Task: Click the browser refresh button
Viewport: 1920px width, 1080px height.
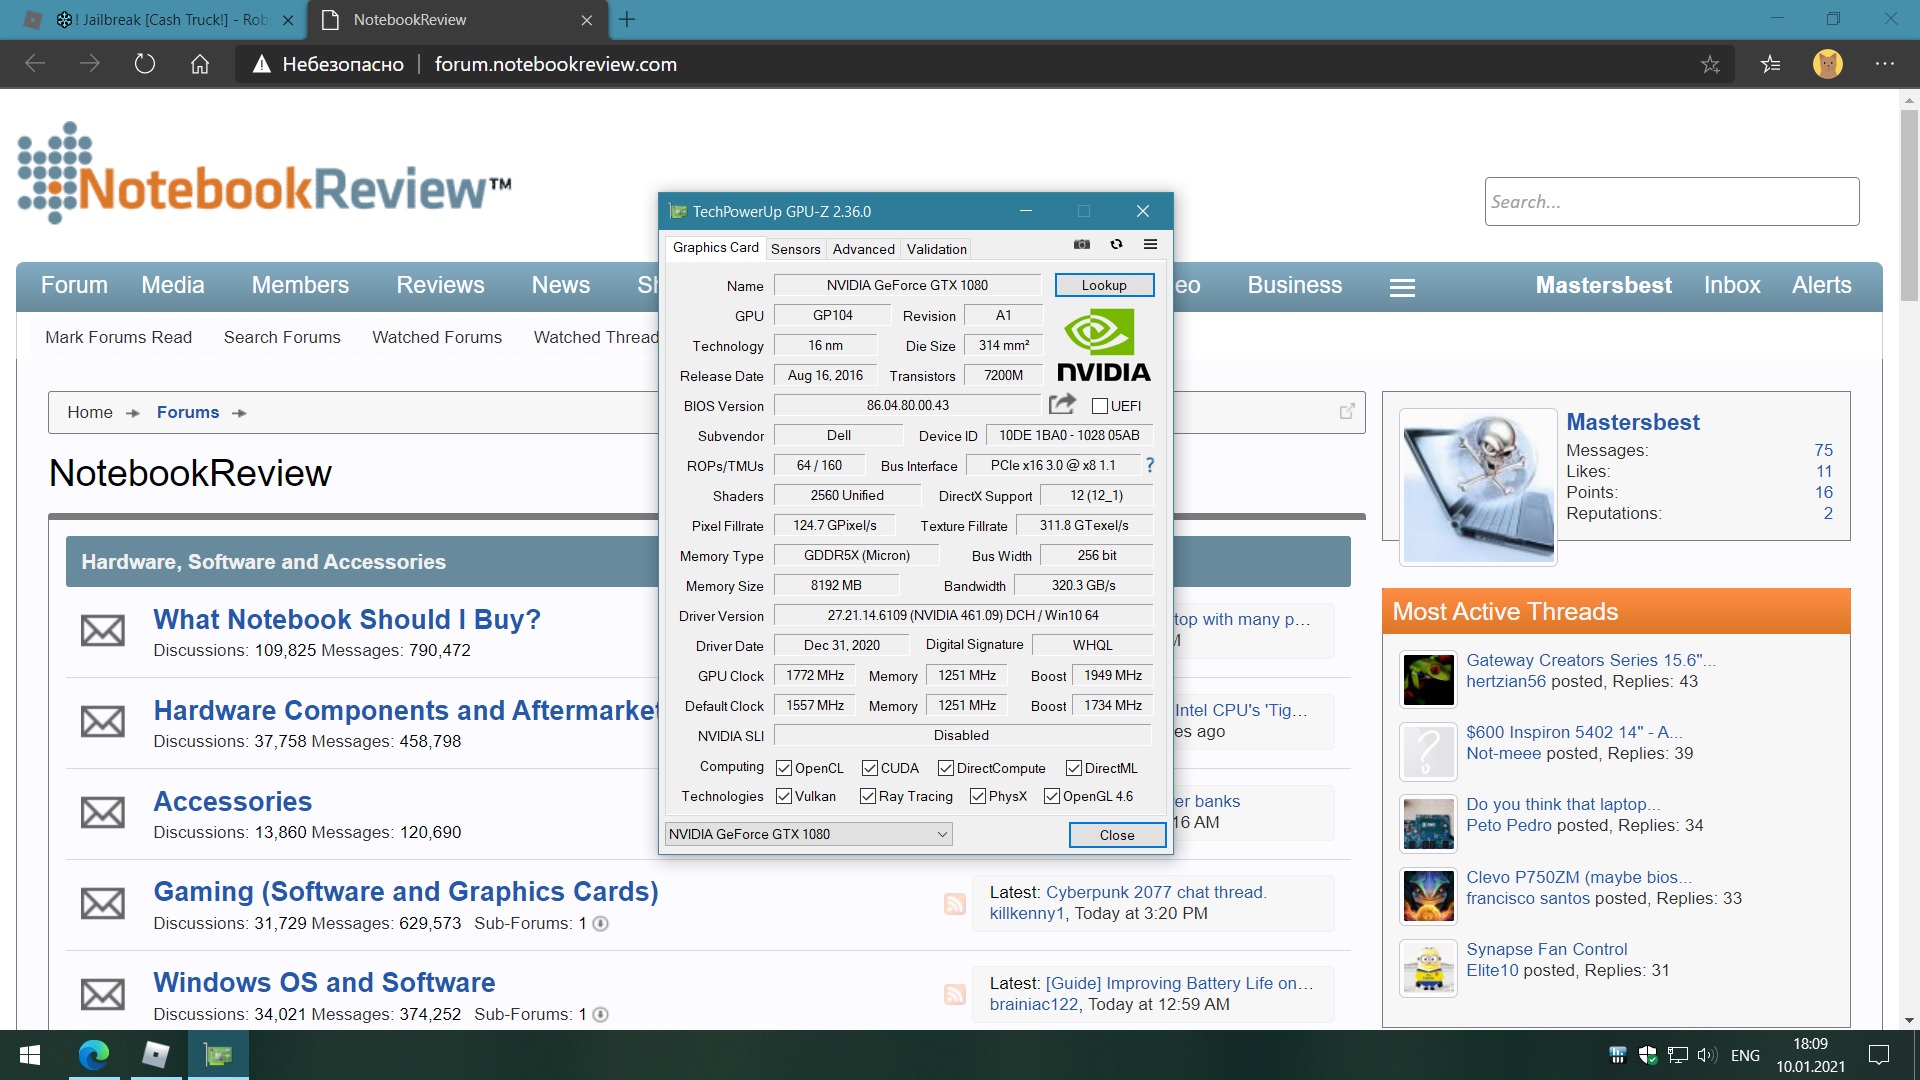Action: 145,64
